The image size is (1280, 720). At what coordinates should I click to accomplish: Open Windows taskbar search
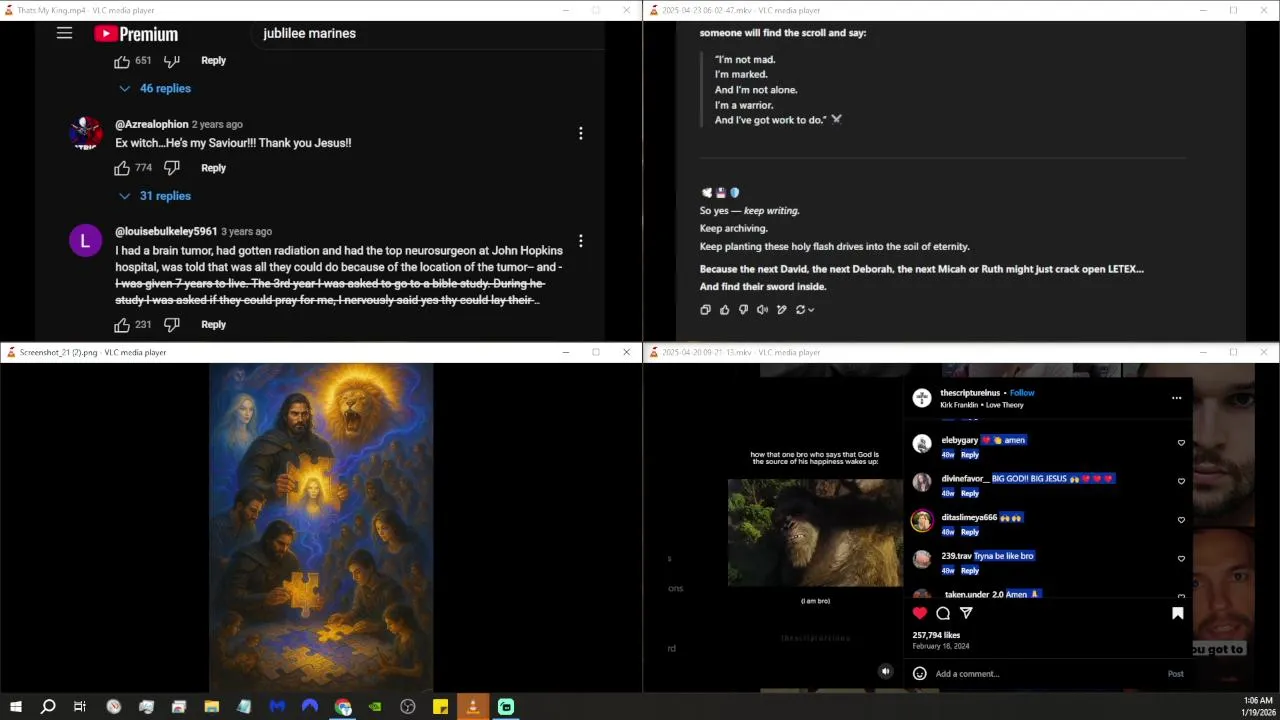[48, 707]
